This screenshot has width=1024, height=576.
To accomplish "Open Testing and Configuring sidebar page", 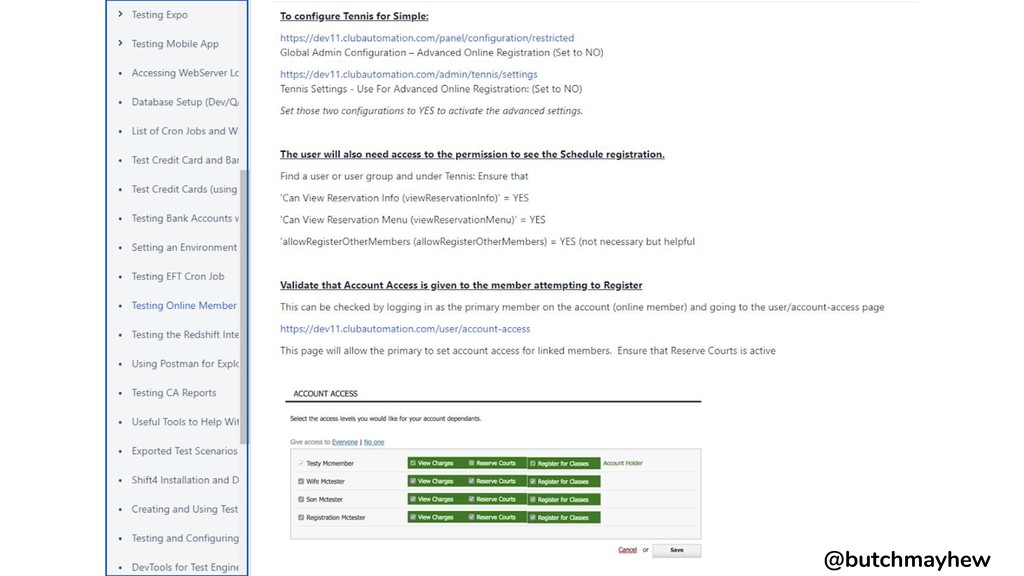I will tap(185, 538).
